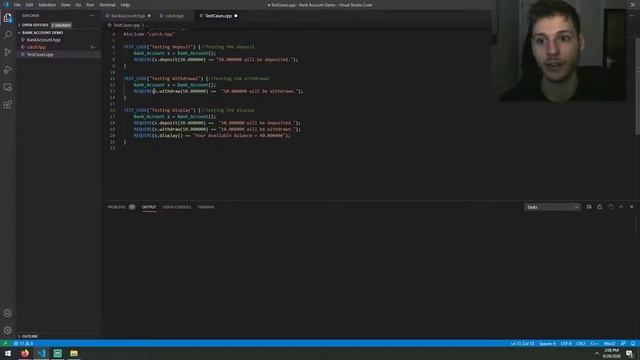Open the Selection menu
640x360 pixels.
(47, 5)
